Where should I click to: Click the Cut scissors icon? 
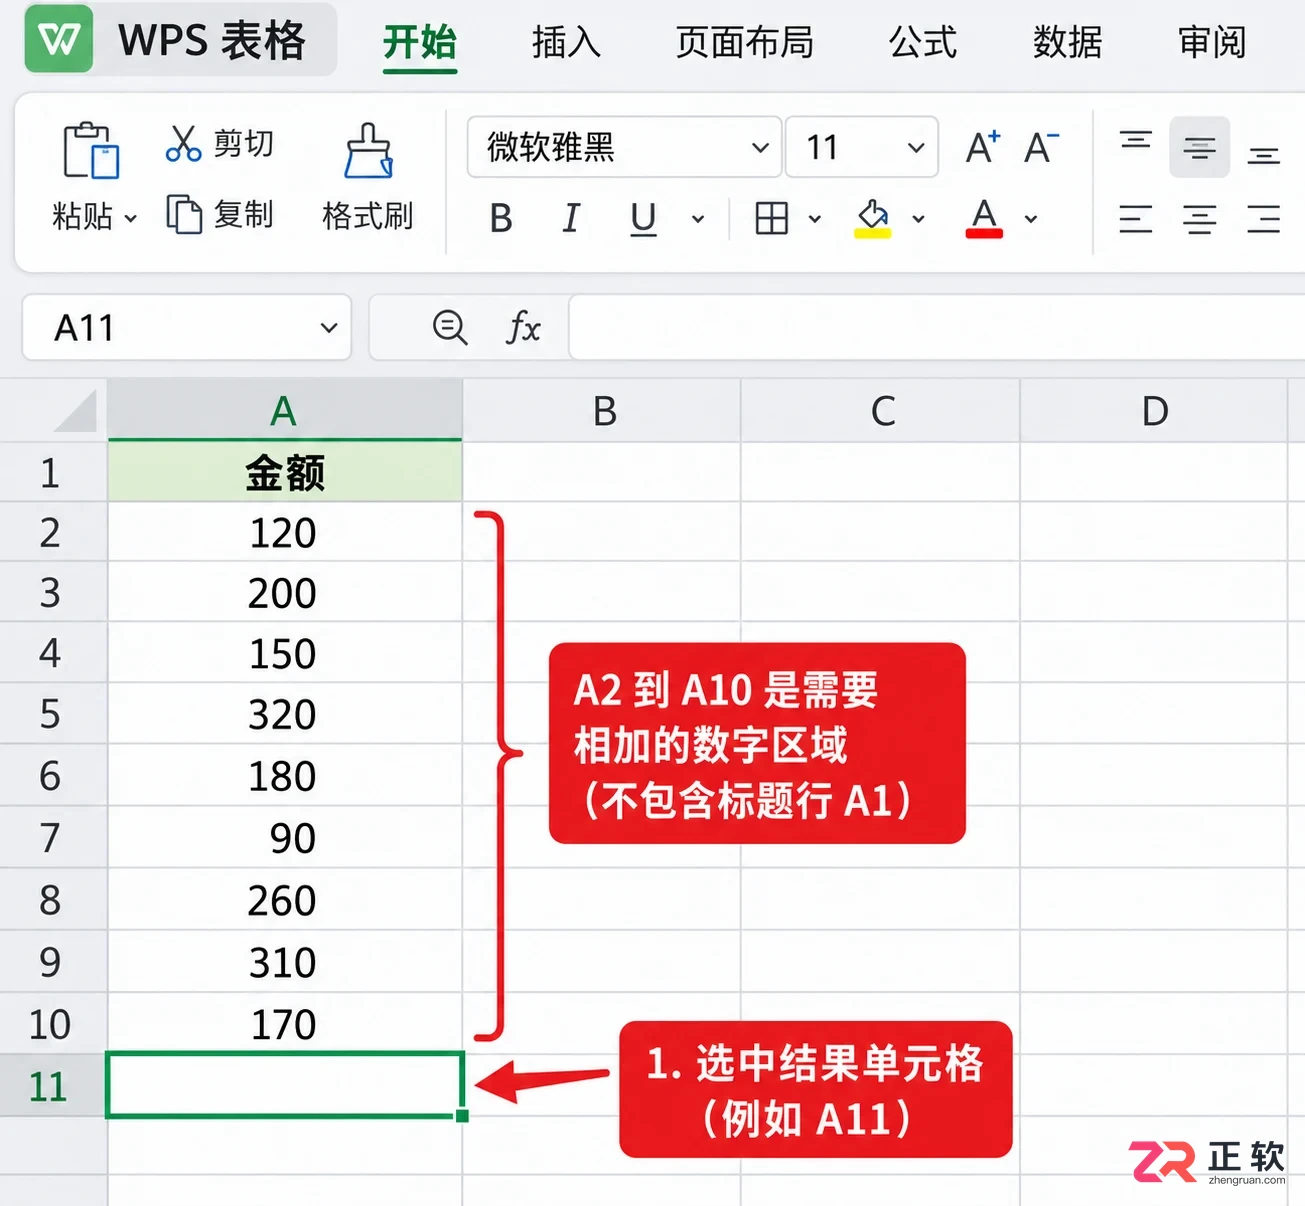[184, 143]
